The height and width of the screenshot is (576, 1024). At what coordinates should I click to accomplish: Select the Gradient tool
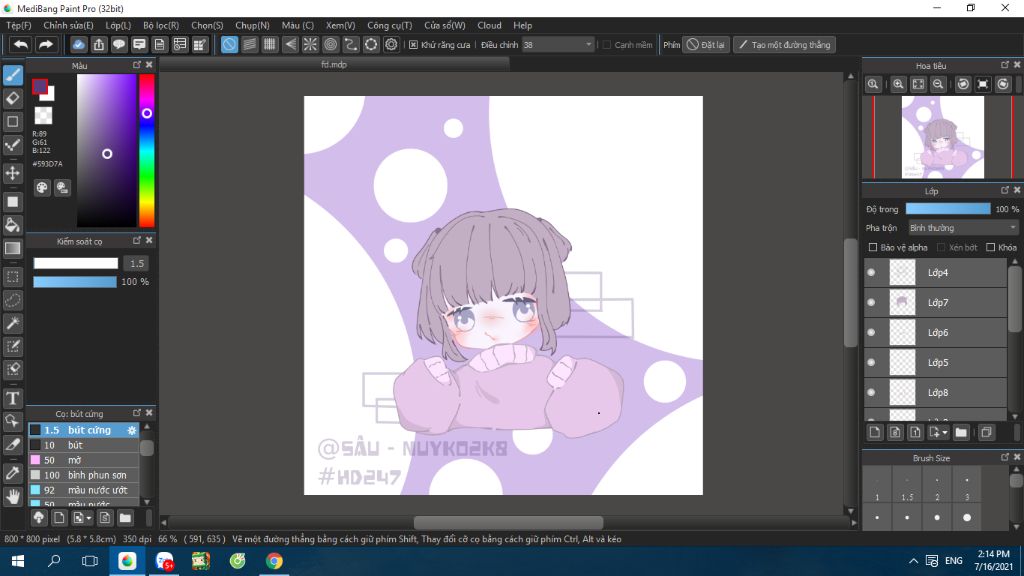point(12,248)
